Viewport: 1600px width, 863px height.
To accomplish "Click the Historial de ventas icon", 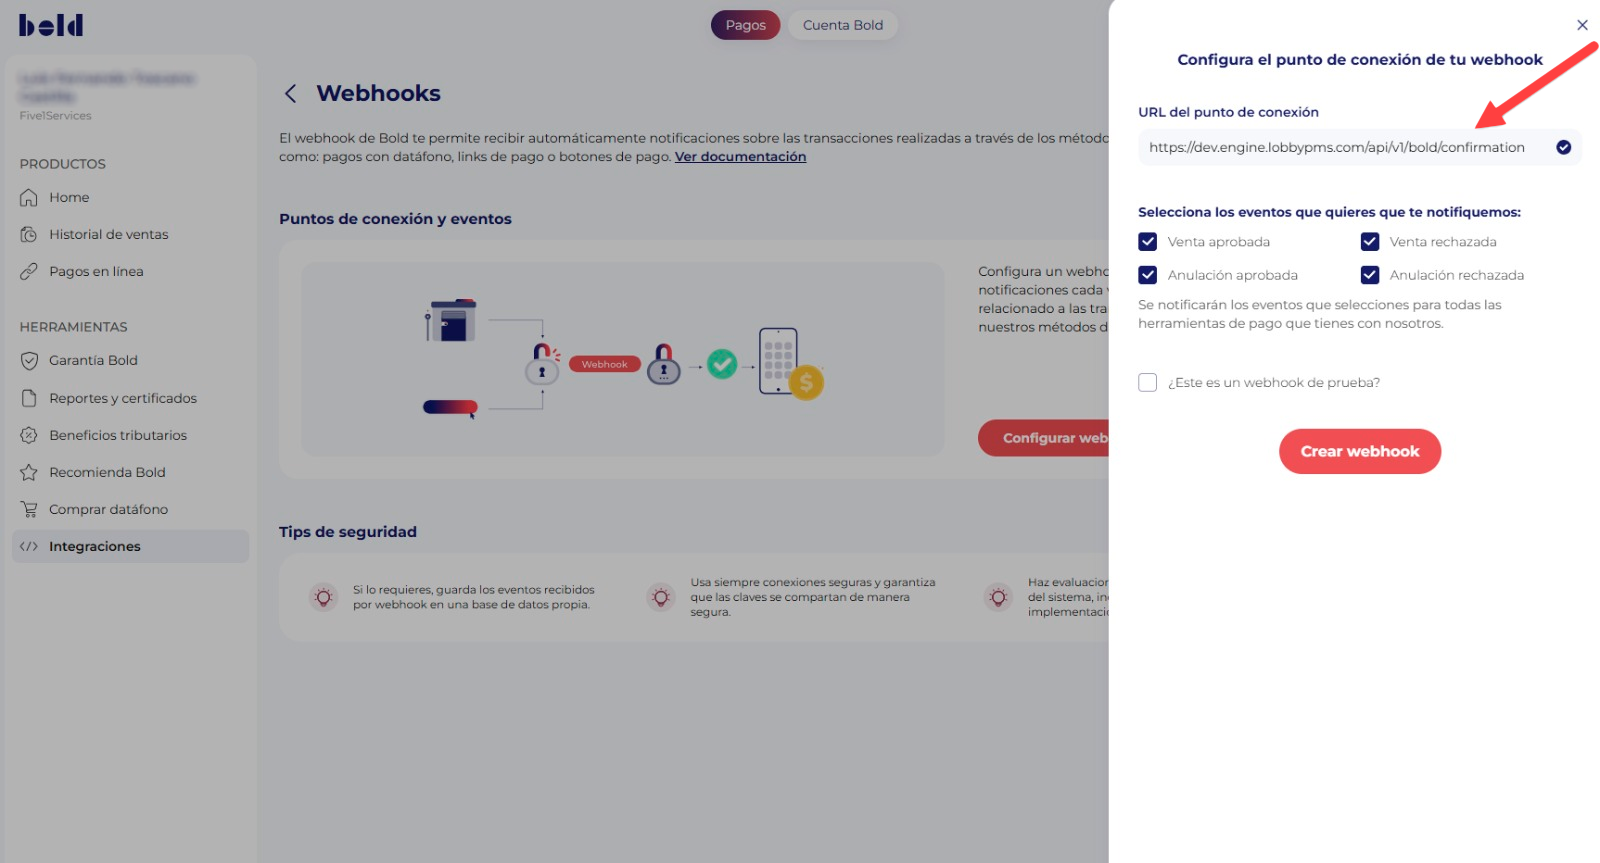I will pyautogui.click(x=29, y=235).
